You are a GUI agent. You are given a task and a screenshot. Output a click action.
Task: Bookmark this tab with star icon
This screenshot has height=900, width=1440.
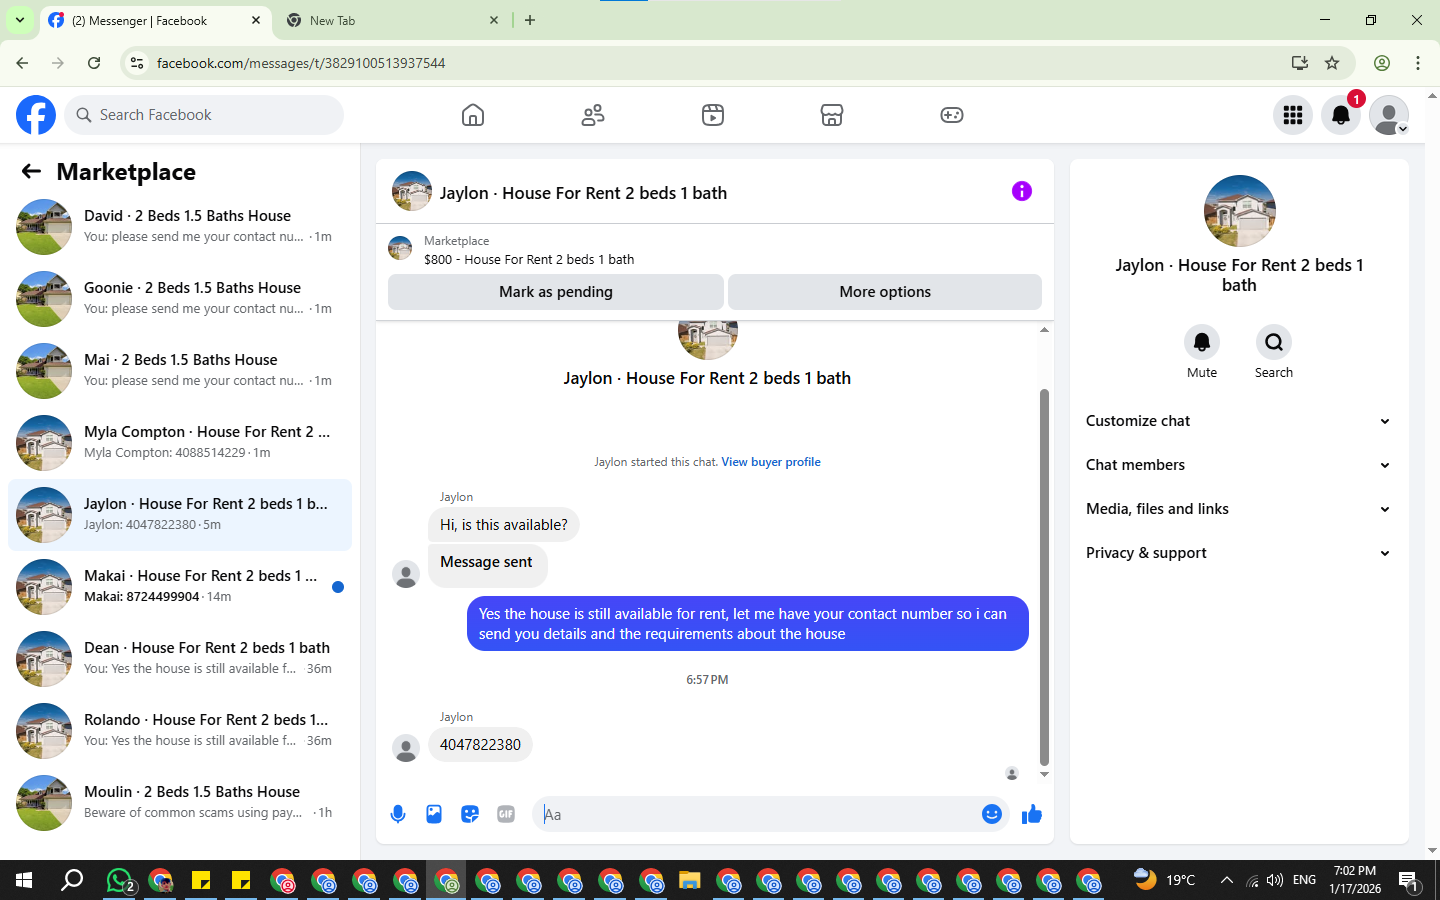(x=1332, y=63)
